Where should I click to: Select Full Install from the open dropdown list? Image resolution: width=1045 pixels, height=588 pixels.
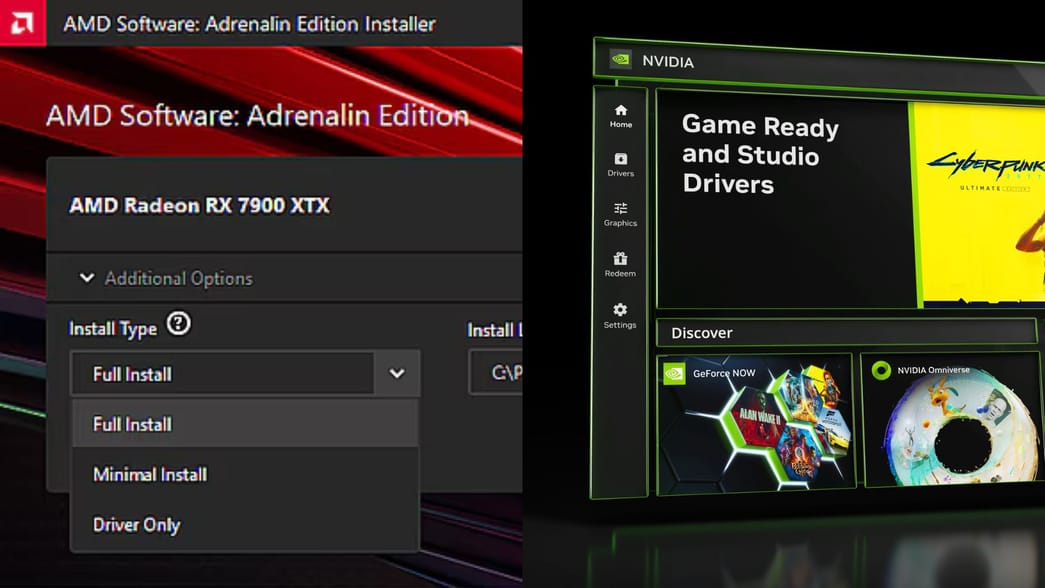click(x=130, y=424)
